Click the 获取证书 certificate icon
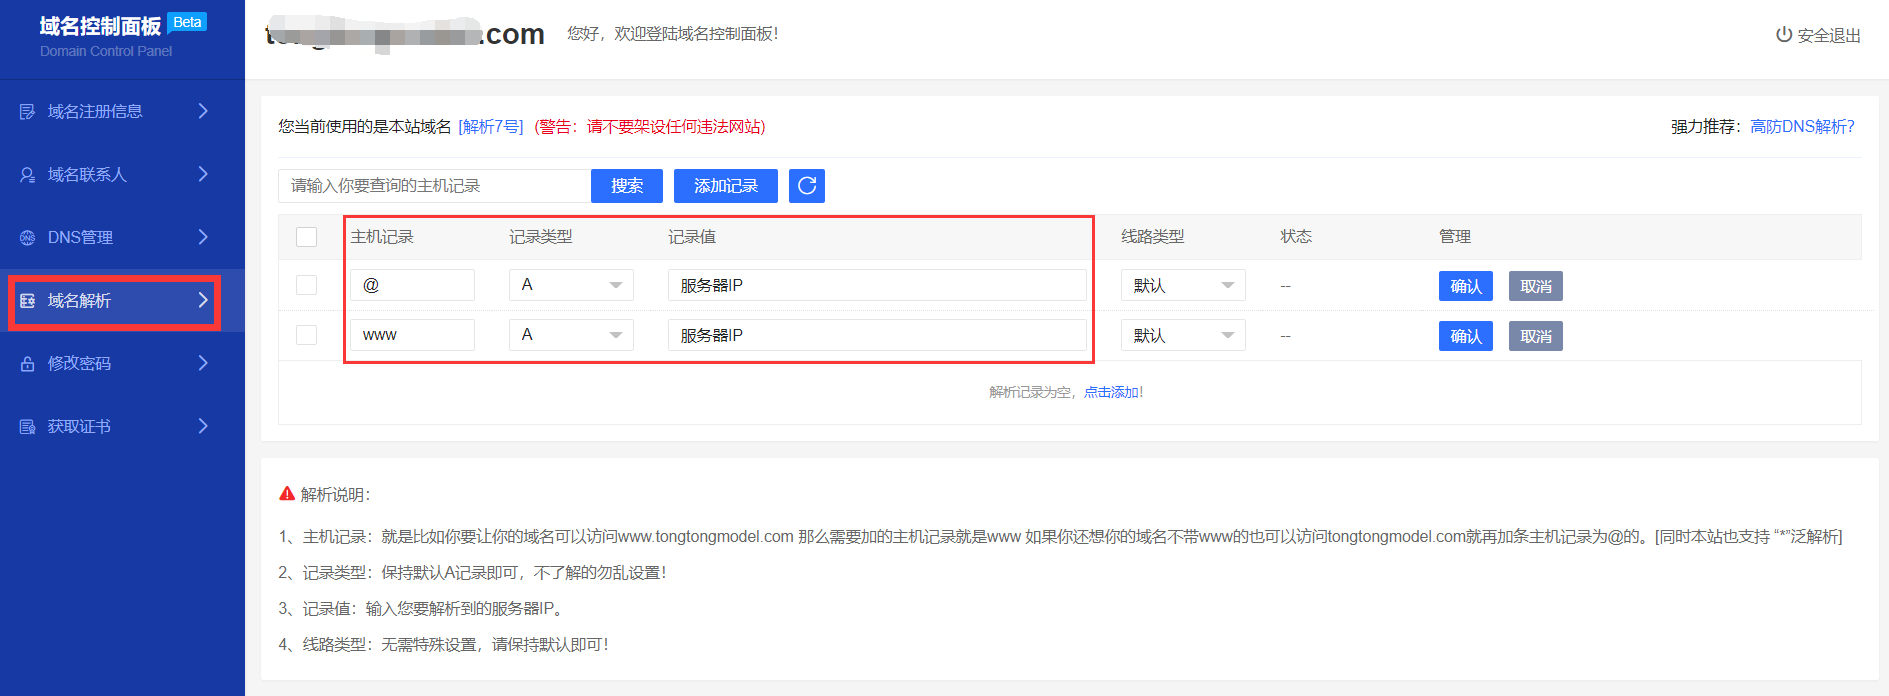1889x696 pixels. [27, 426]
